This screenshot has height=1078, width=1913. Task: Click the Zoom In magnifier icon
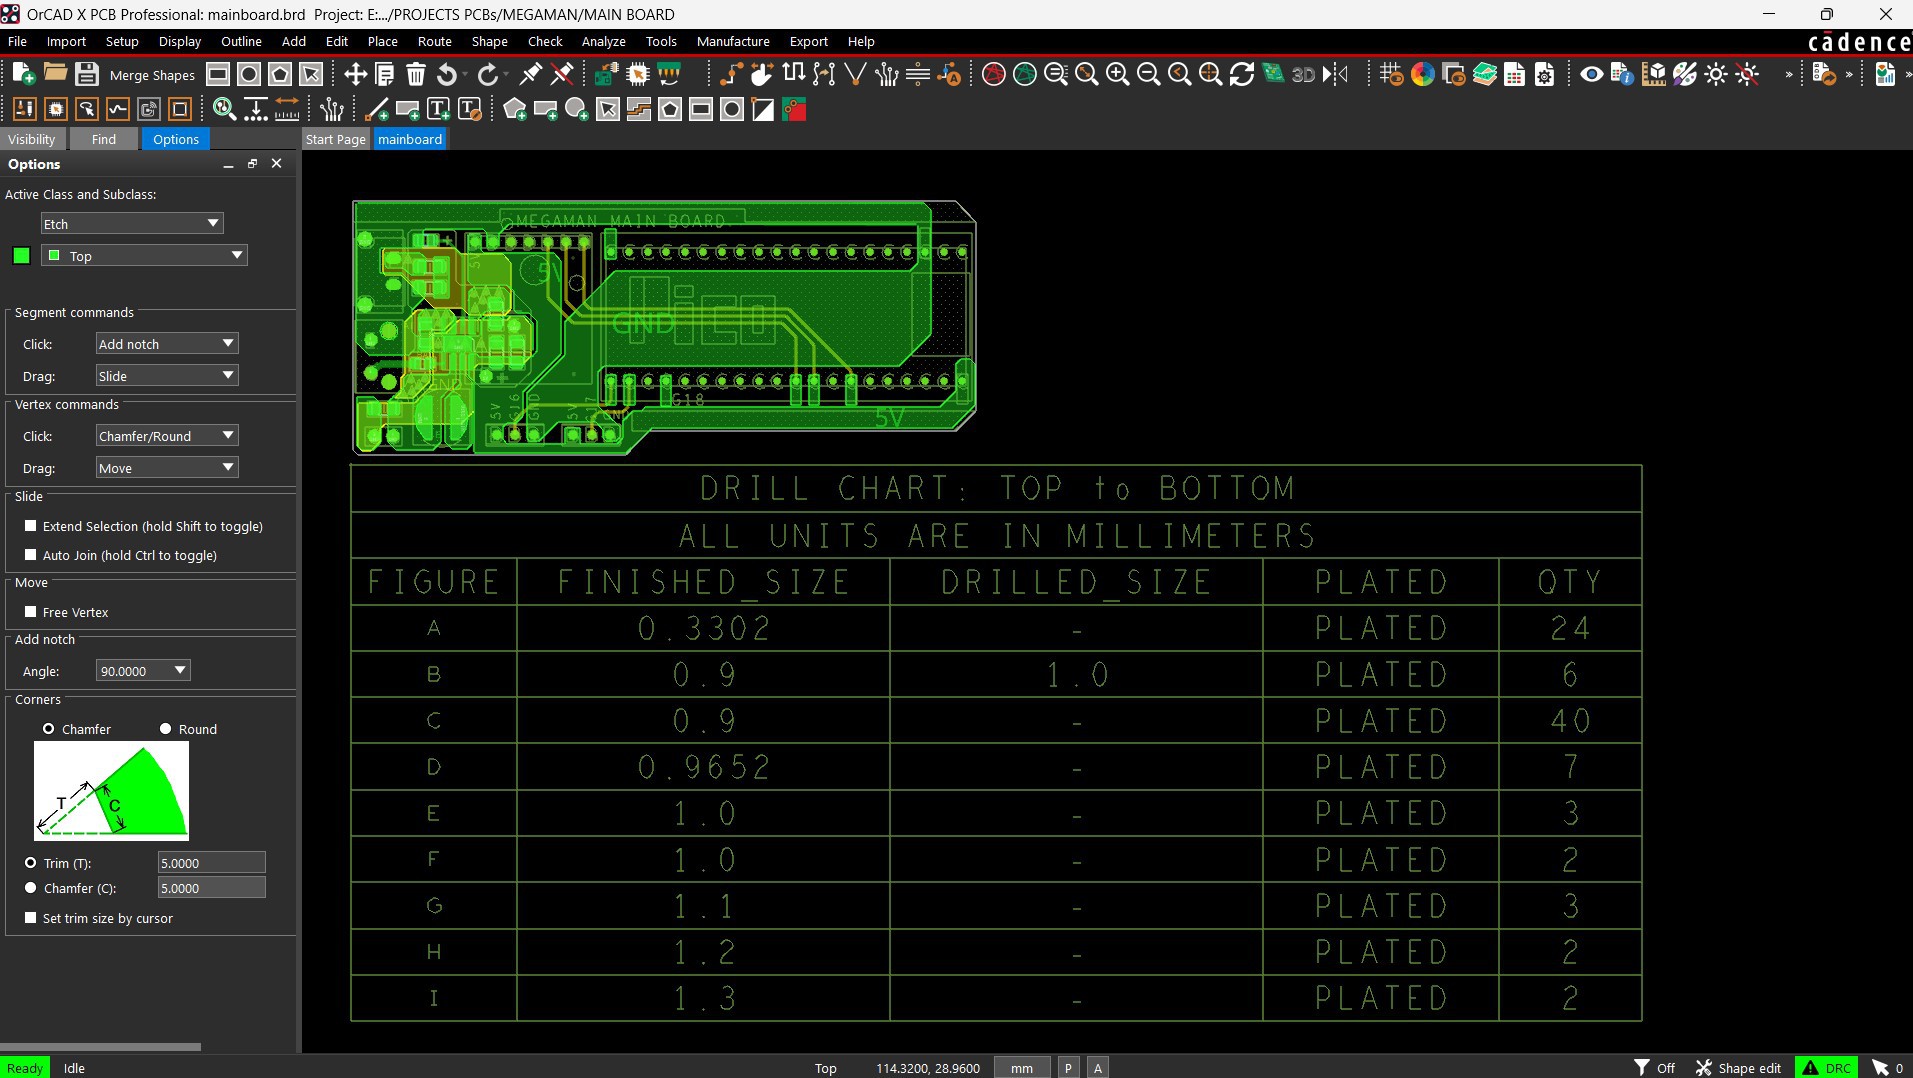(1117, 74)
